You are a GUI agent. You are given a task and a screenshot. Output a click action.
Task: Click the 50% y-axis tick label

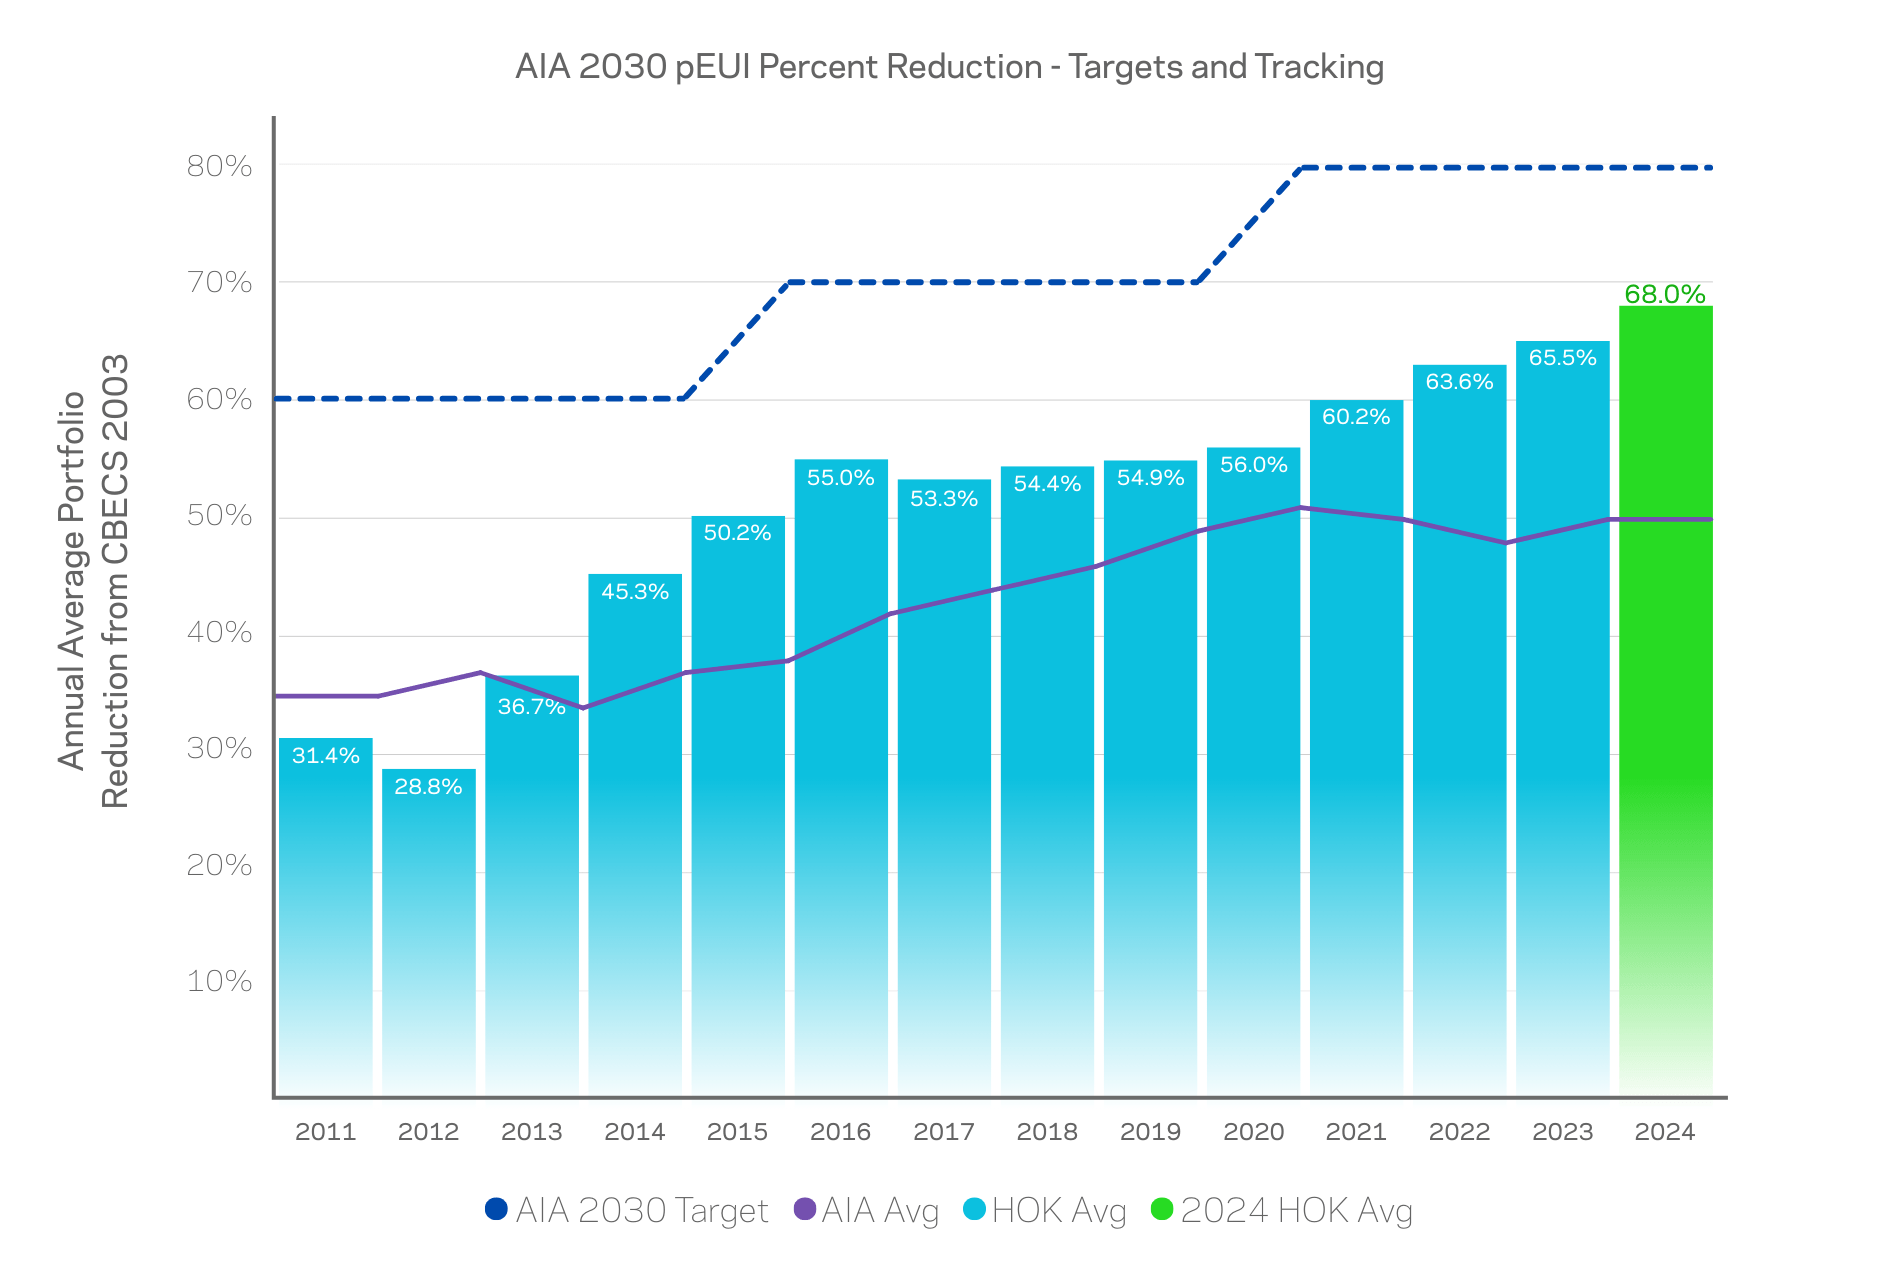point(220,515)
